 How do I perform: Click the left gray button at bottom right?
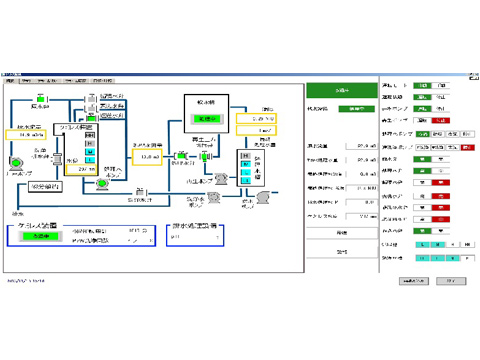point(414,281)
